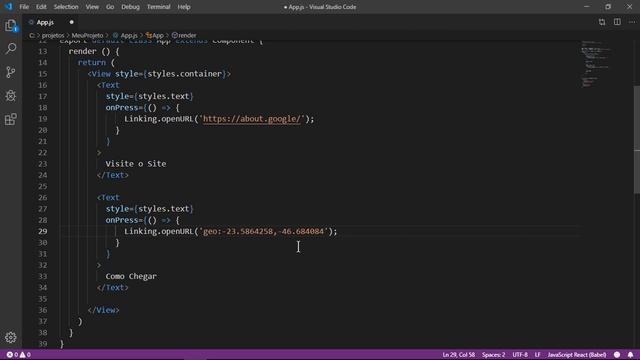Click the Open Changes icon in editor toolbar

tap(602, 22)
